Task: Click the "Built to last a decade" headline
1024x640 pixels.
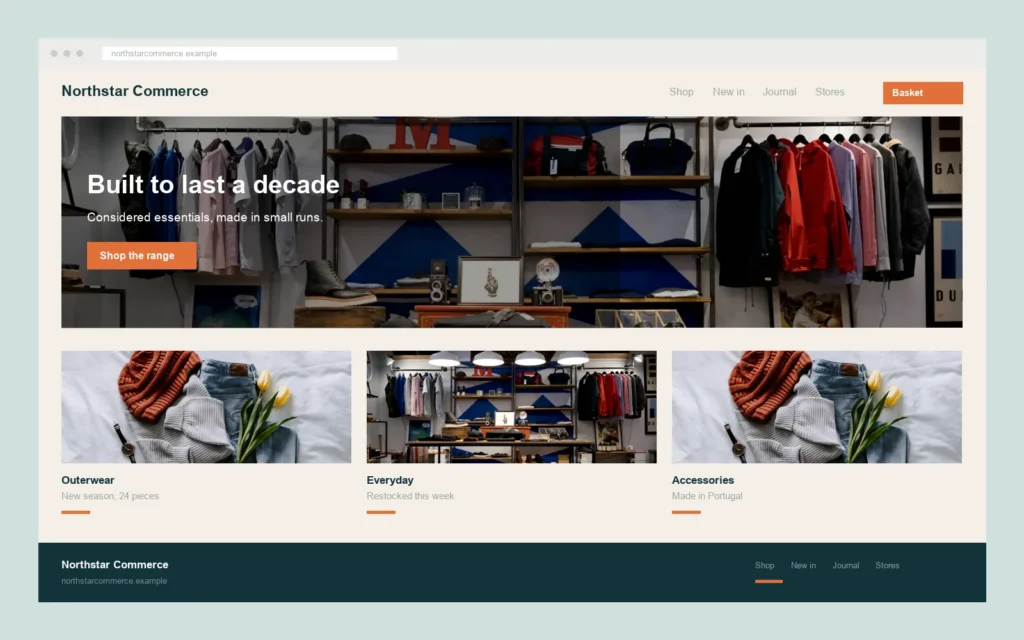Action: click(214, 185)
